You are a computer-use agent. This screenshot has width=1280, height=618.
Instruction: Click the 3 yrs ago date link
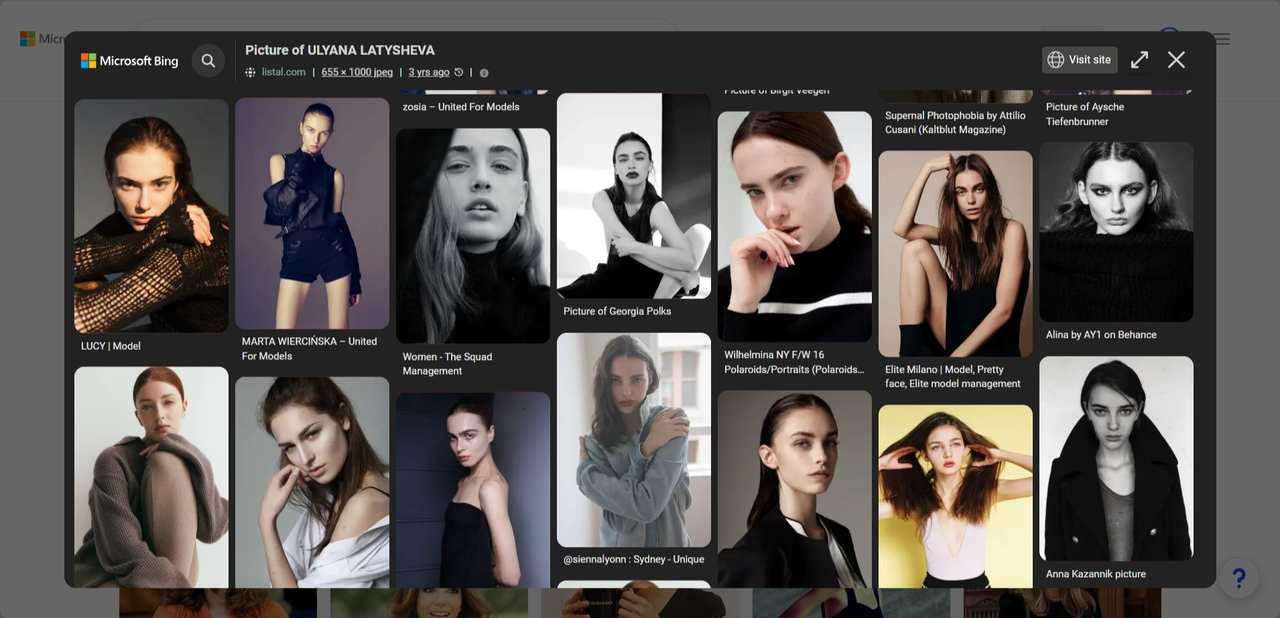[429, 72]
